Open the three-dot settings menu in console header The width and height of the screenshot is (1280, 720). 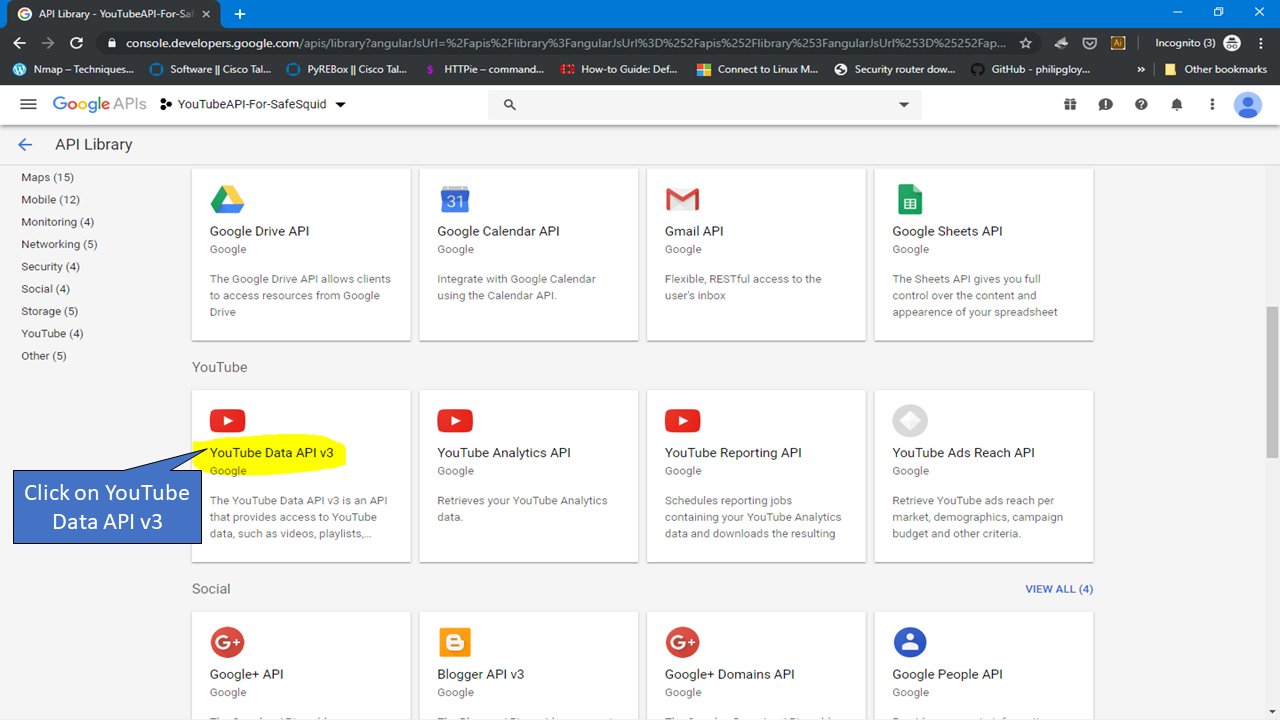point(1212,104)
